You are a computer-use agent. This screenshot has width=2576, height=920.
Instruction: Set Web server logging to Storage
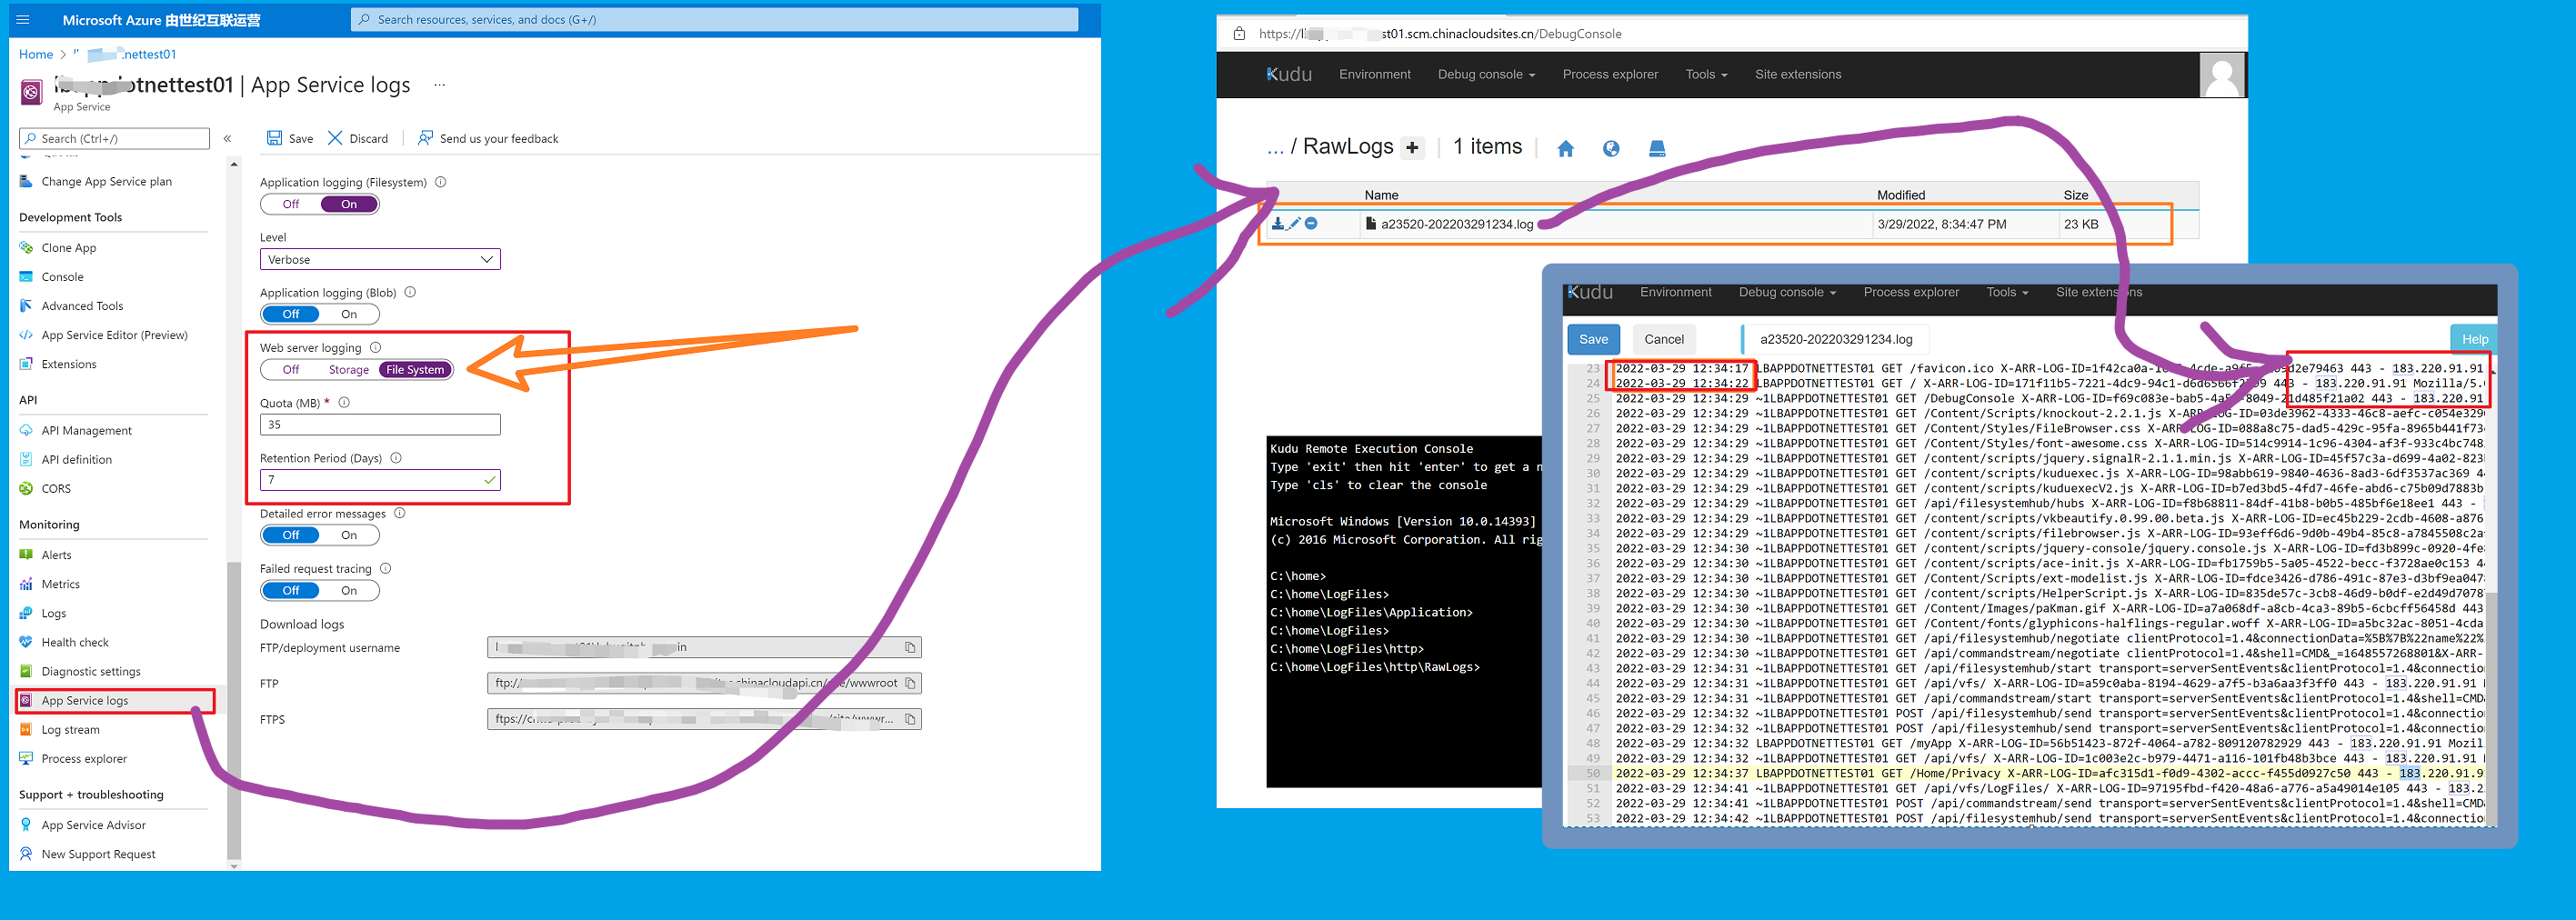point(348,370)
